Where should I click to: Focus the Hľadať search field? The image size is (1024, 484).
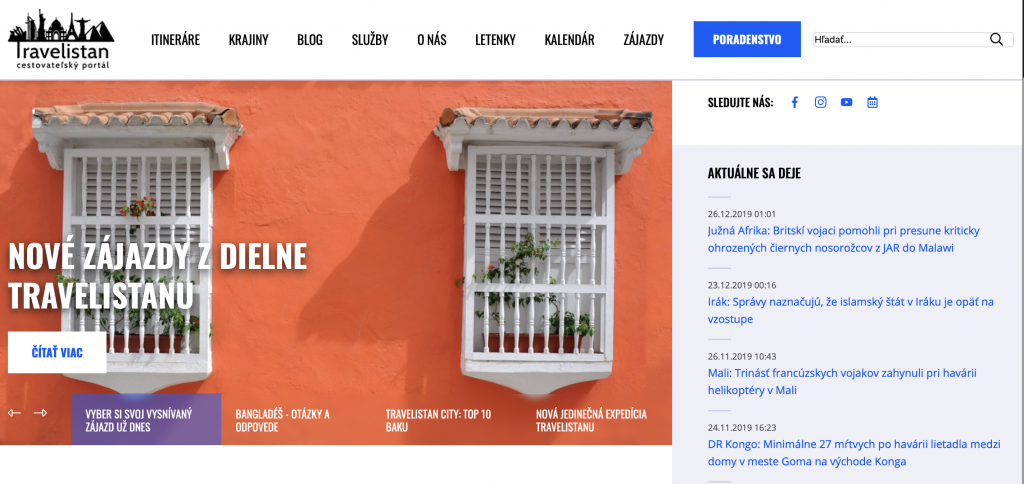pos(901,39)
